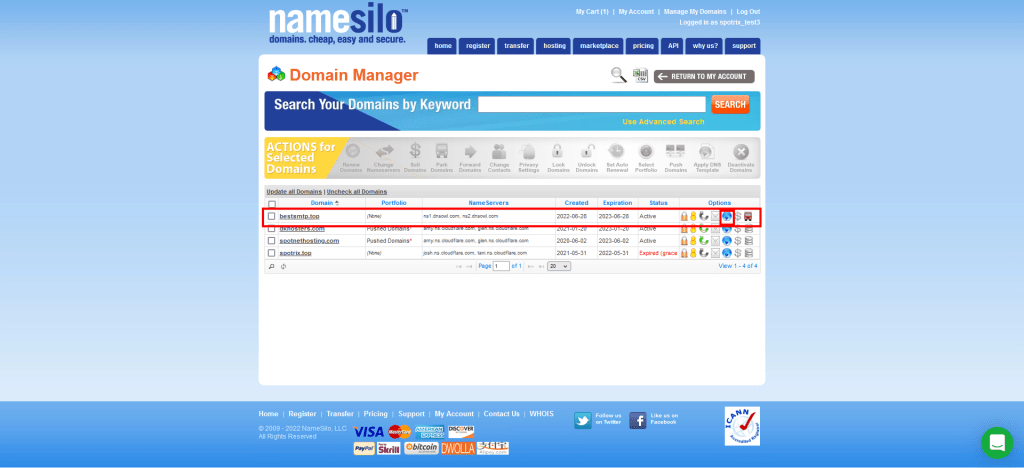1024x468 pixels.
Task: Click the Select Portfolio action icon
Action: (x=646, y=151)
